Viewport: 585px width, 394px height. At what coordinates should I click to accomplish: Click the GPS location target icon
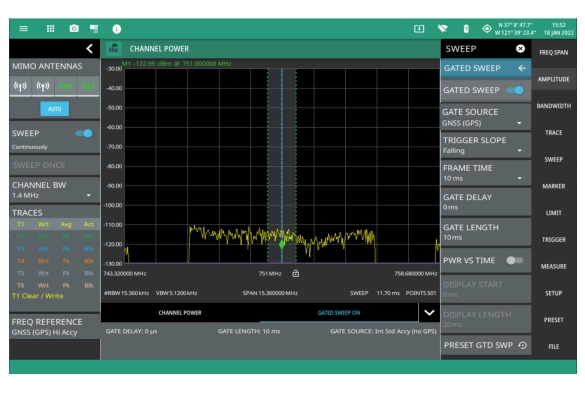coord(487,28)
